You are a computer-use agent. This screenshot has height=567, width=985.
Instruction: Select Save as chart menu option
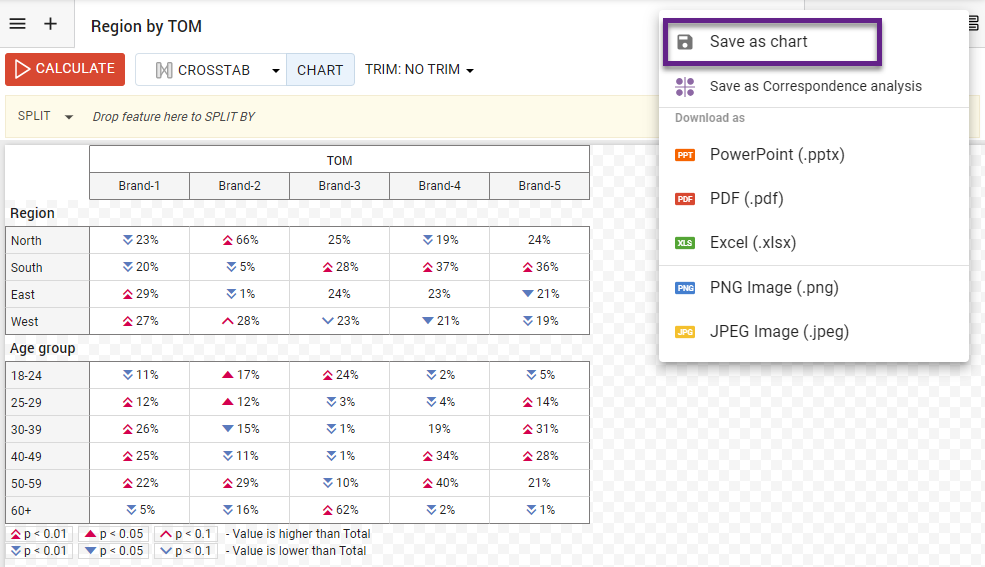(759, 42)
